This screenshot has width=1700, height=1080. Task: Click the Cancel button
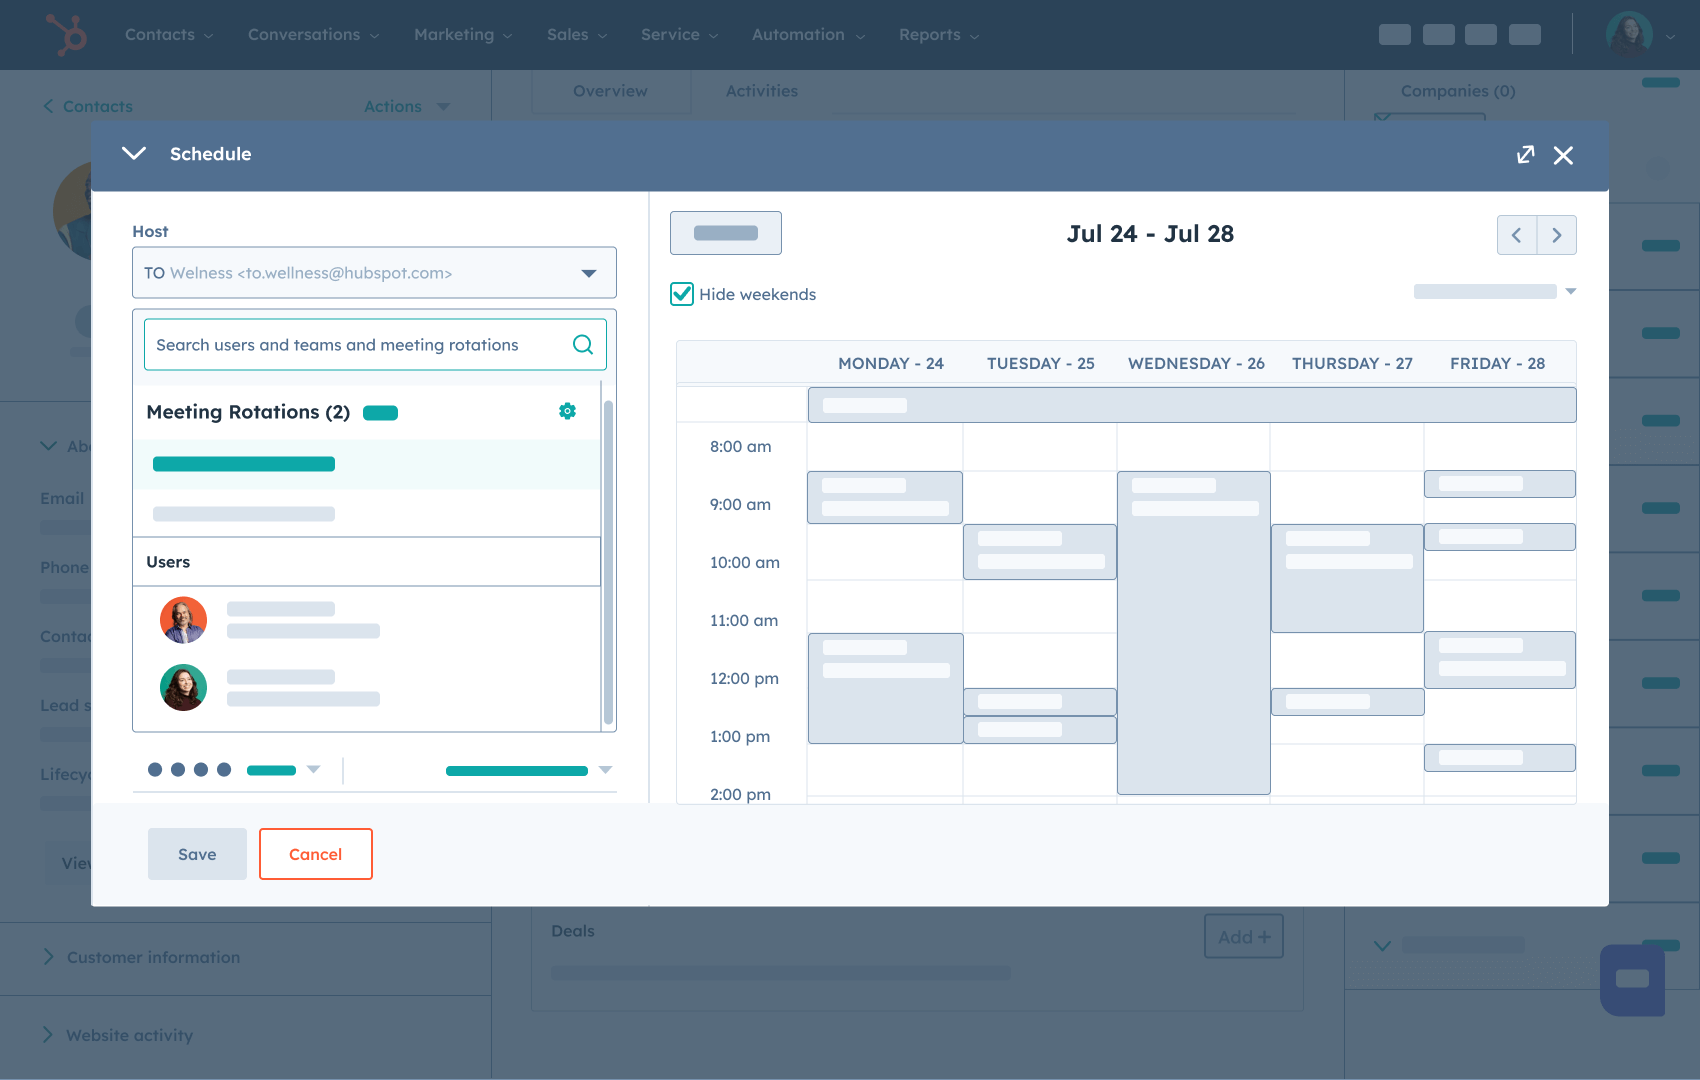(x=315, y=854)
